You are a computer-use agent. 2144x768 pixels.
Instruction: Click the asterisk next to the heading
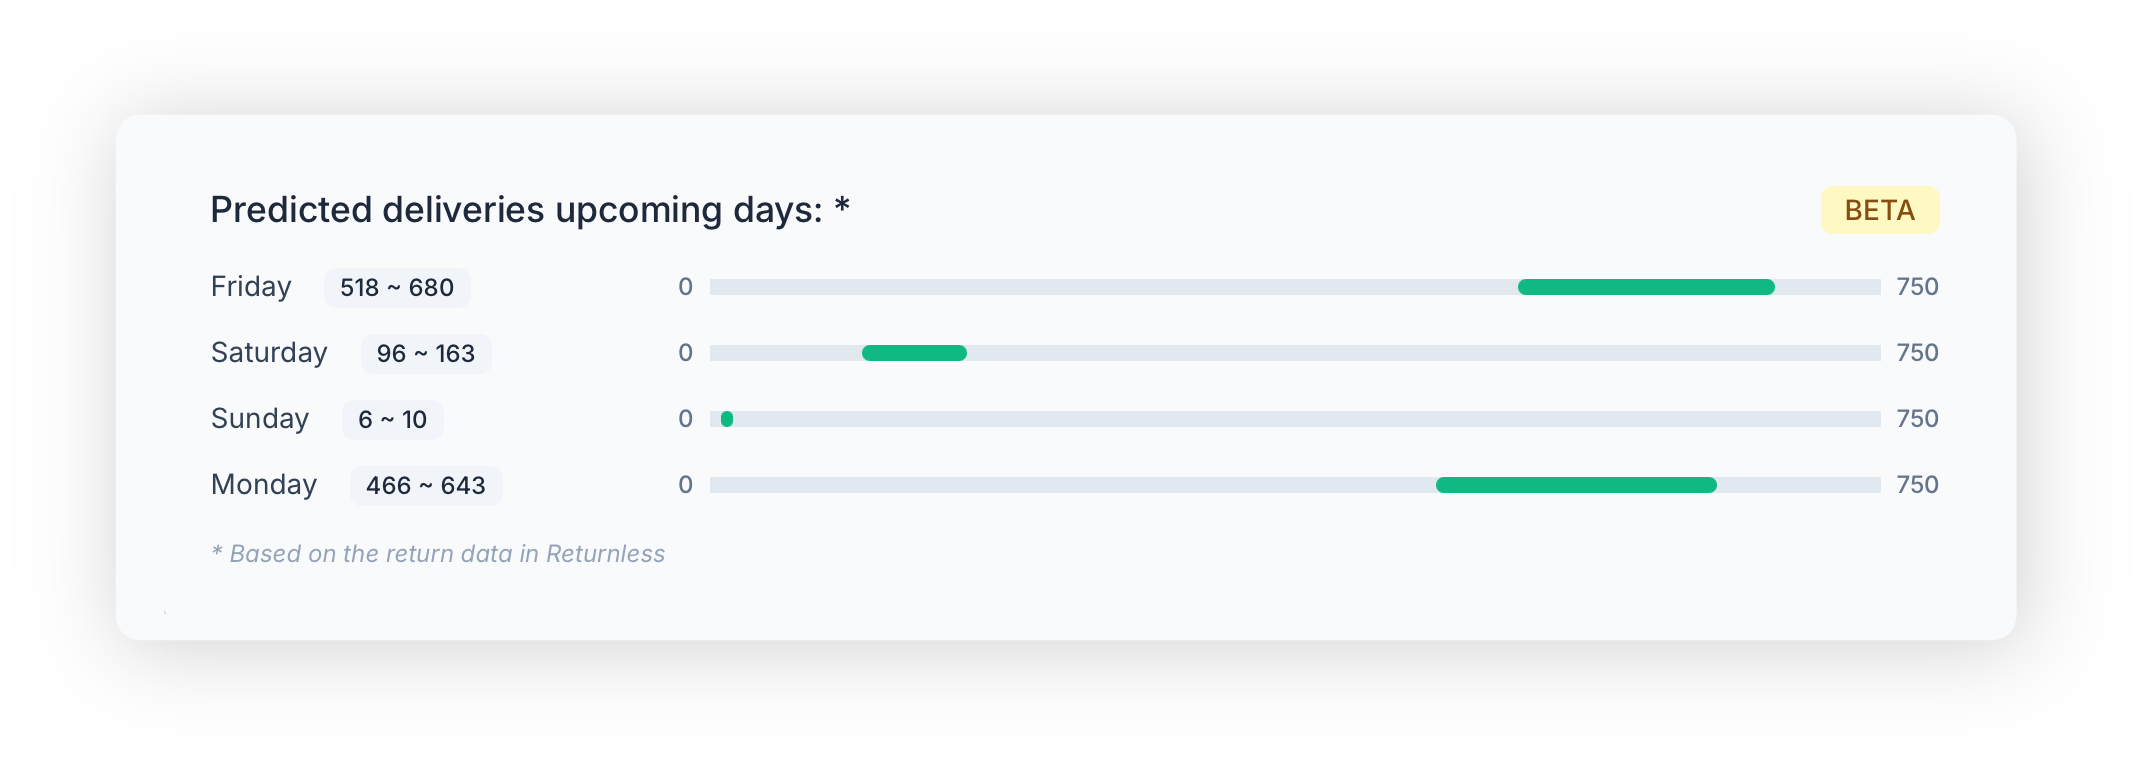[x=842, y=207]
